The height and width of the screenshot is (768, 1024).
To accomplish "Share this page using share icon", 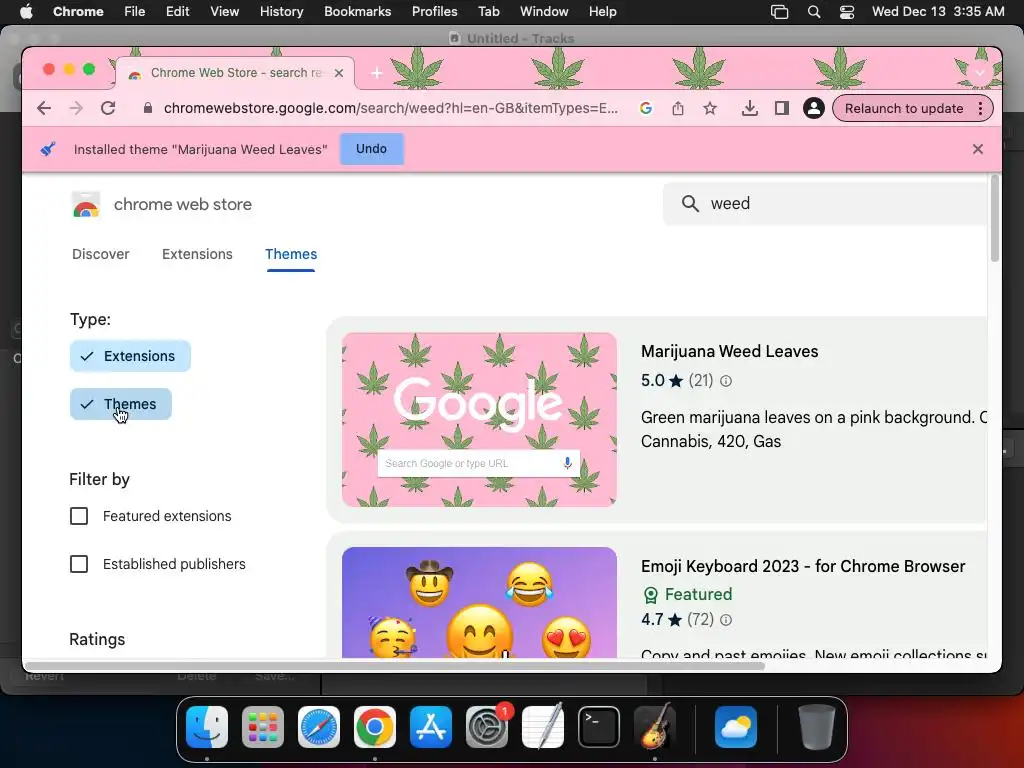I will 678,108.
